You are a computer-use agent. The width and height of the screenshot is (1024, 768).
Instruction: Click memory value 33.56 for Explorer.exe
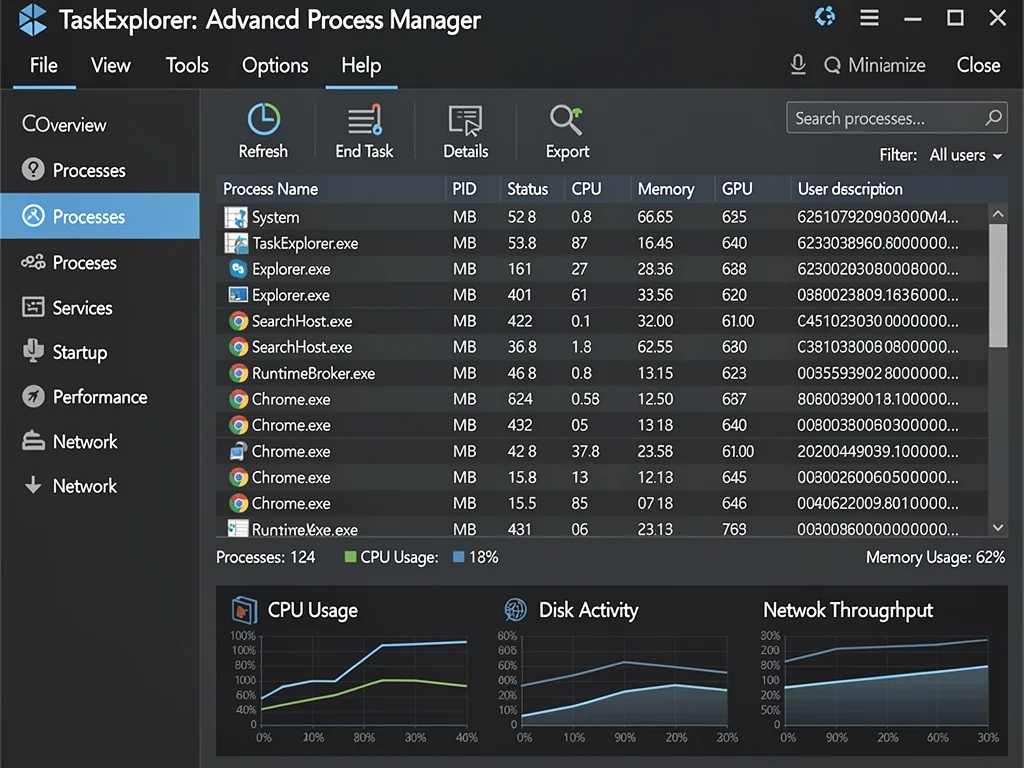pos(655,295)
